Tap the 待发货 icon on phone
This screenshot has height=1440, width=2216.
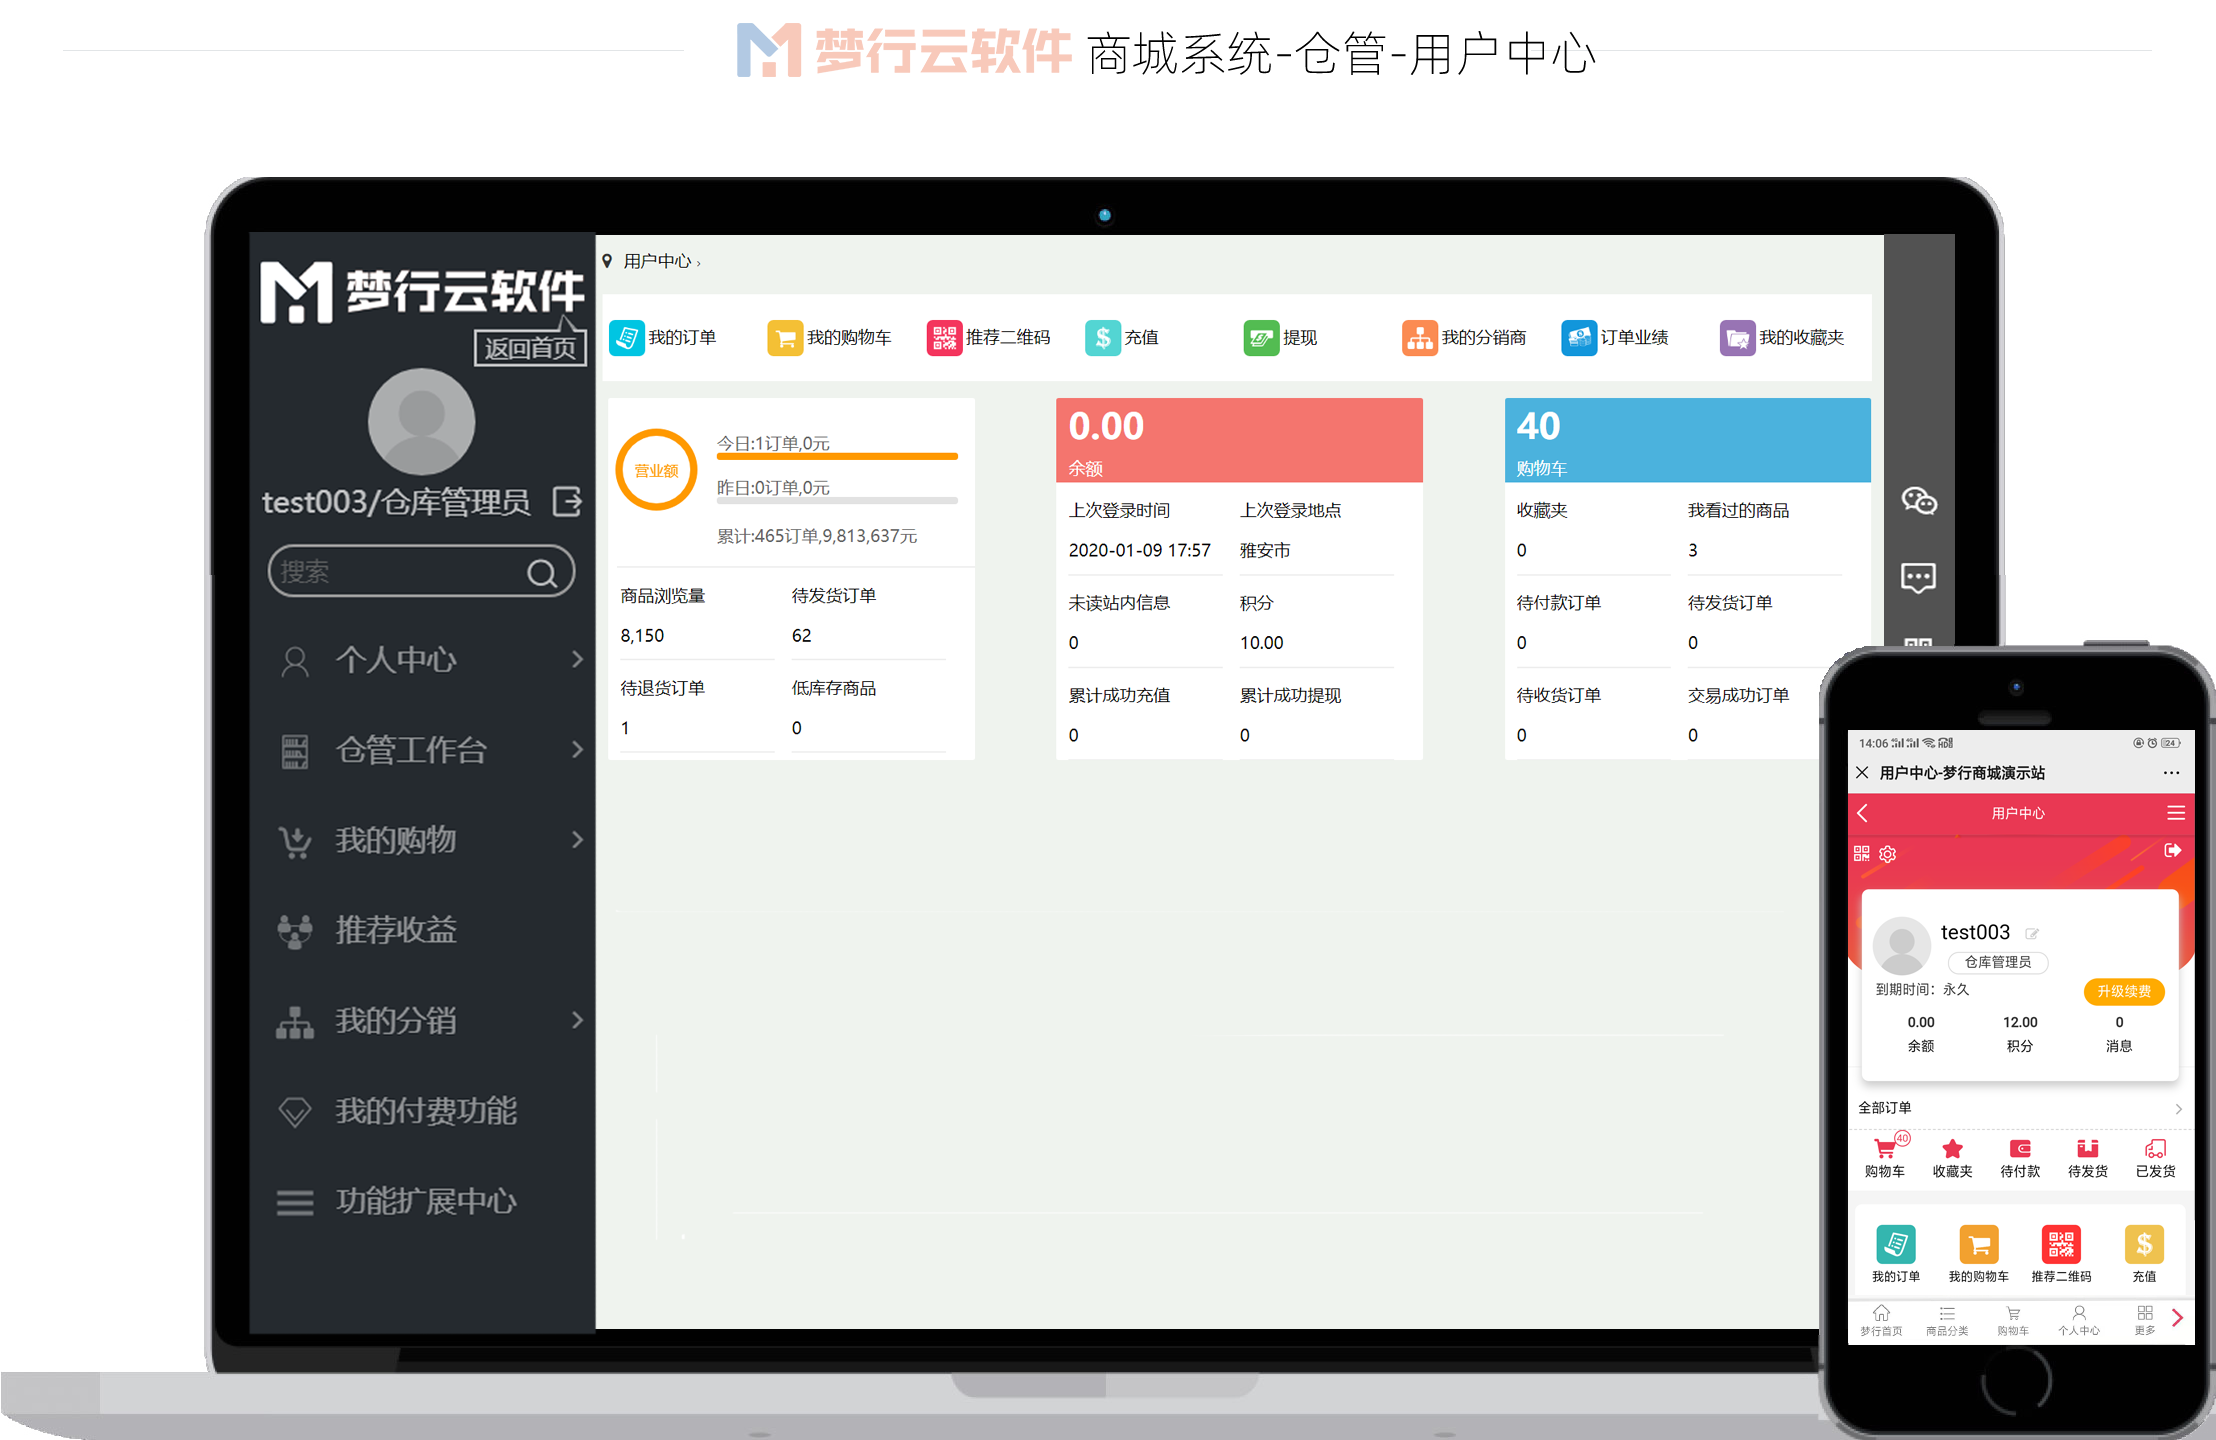tap(2088, 1148)
